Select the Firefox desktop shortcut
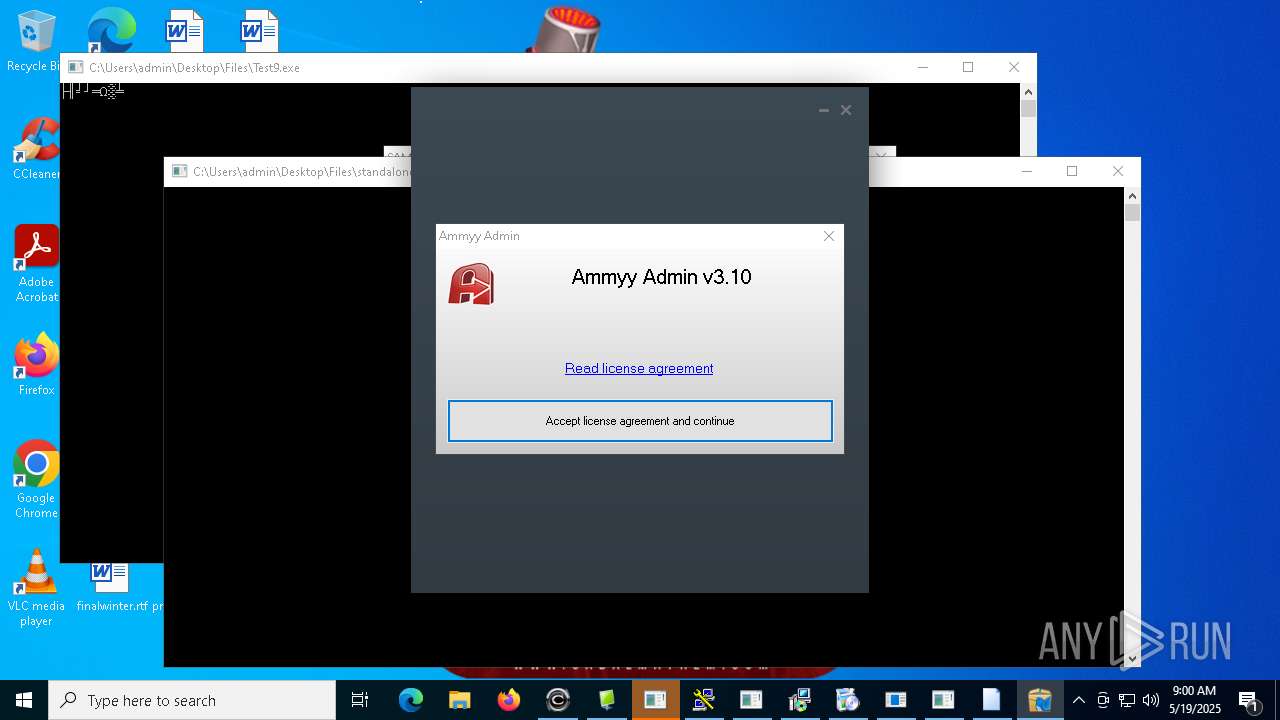Screen dimensions: 1280x720 click(36, 364)
